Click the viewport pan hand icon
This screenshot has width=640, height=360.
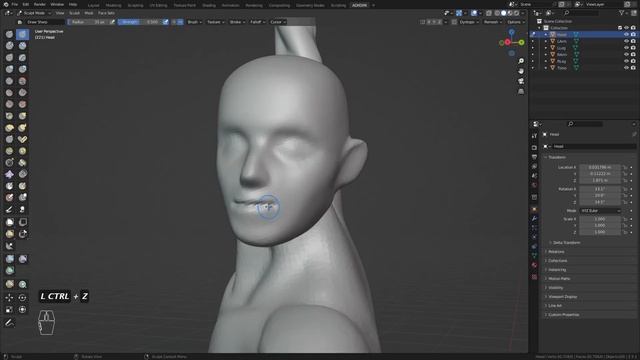521,71
